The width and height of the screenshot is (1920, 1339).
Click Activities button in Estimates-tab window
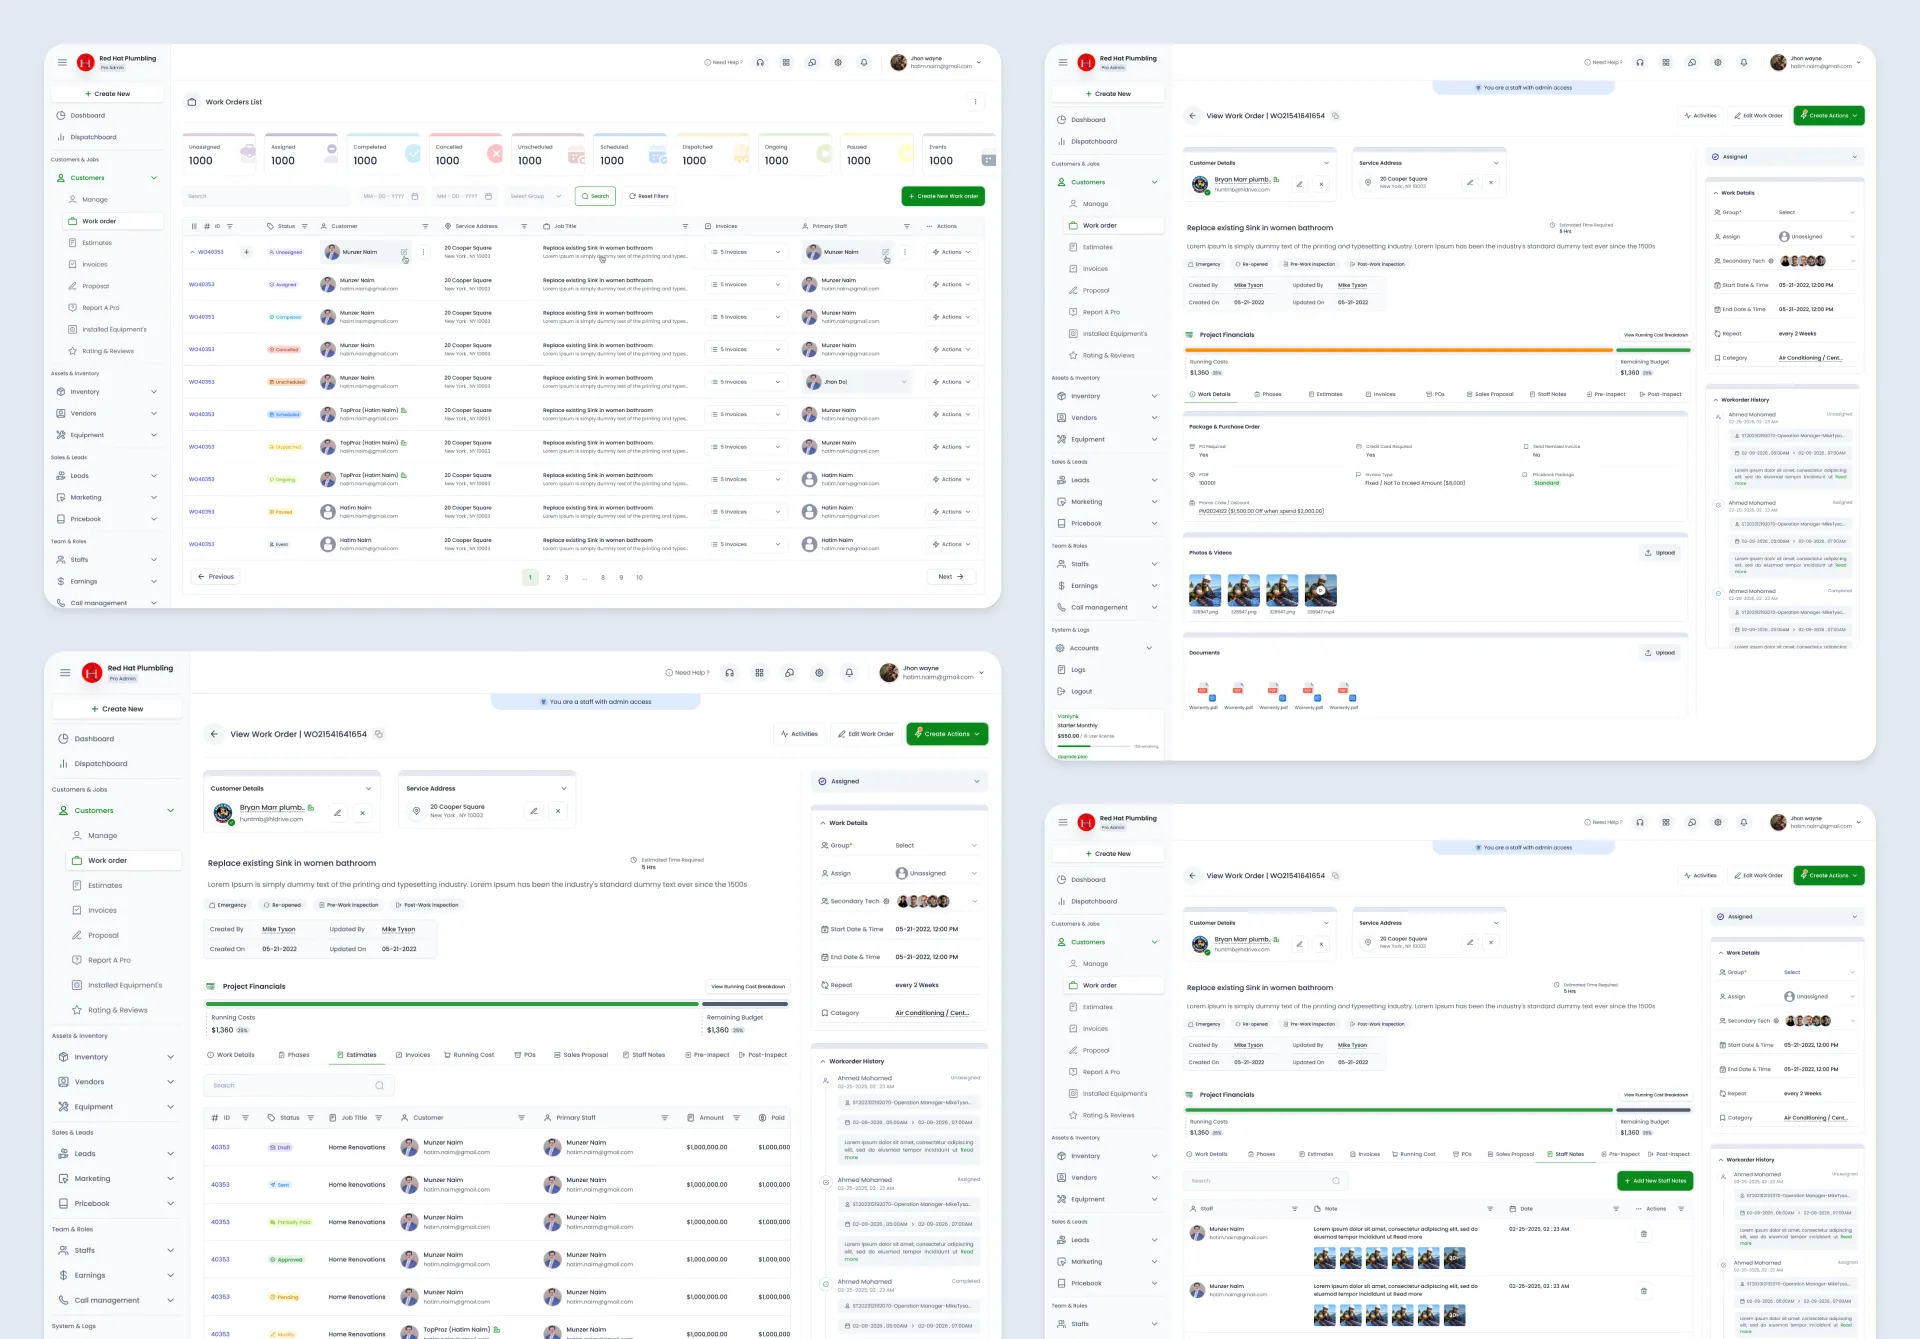[x=799, y=734]
